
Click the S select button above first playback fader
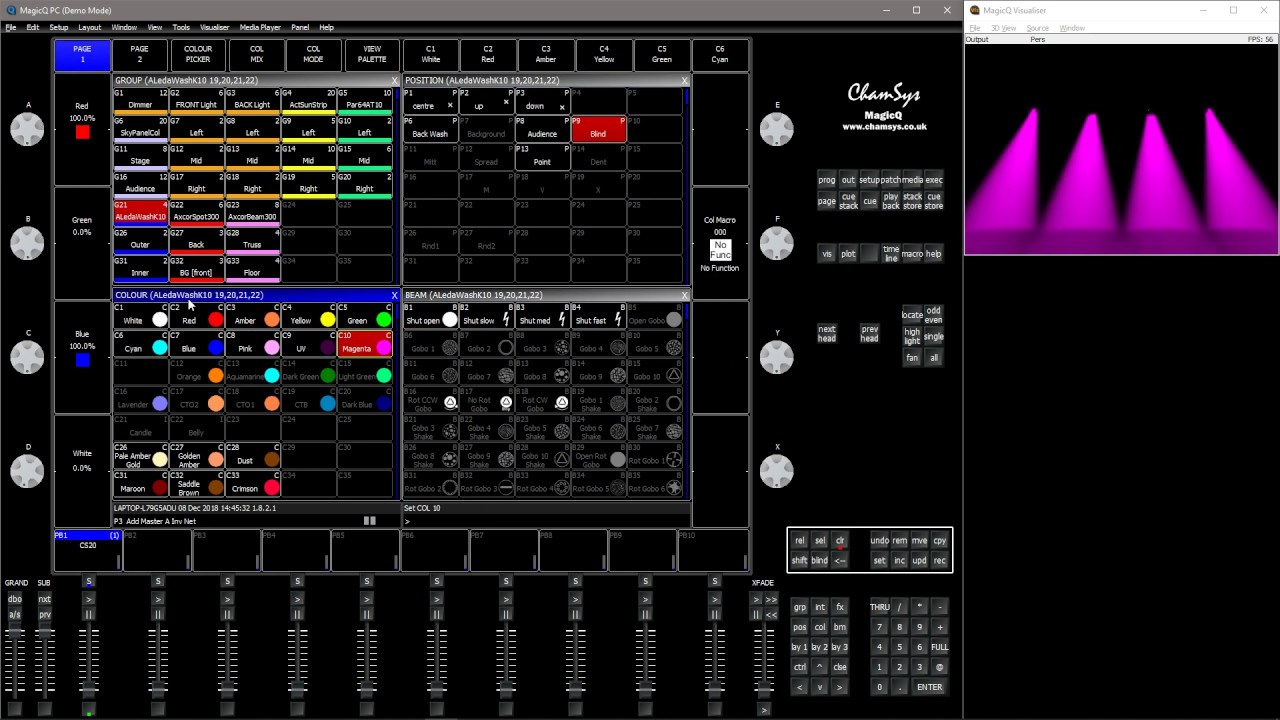click(x=88, y=582)
